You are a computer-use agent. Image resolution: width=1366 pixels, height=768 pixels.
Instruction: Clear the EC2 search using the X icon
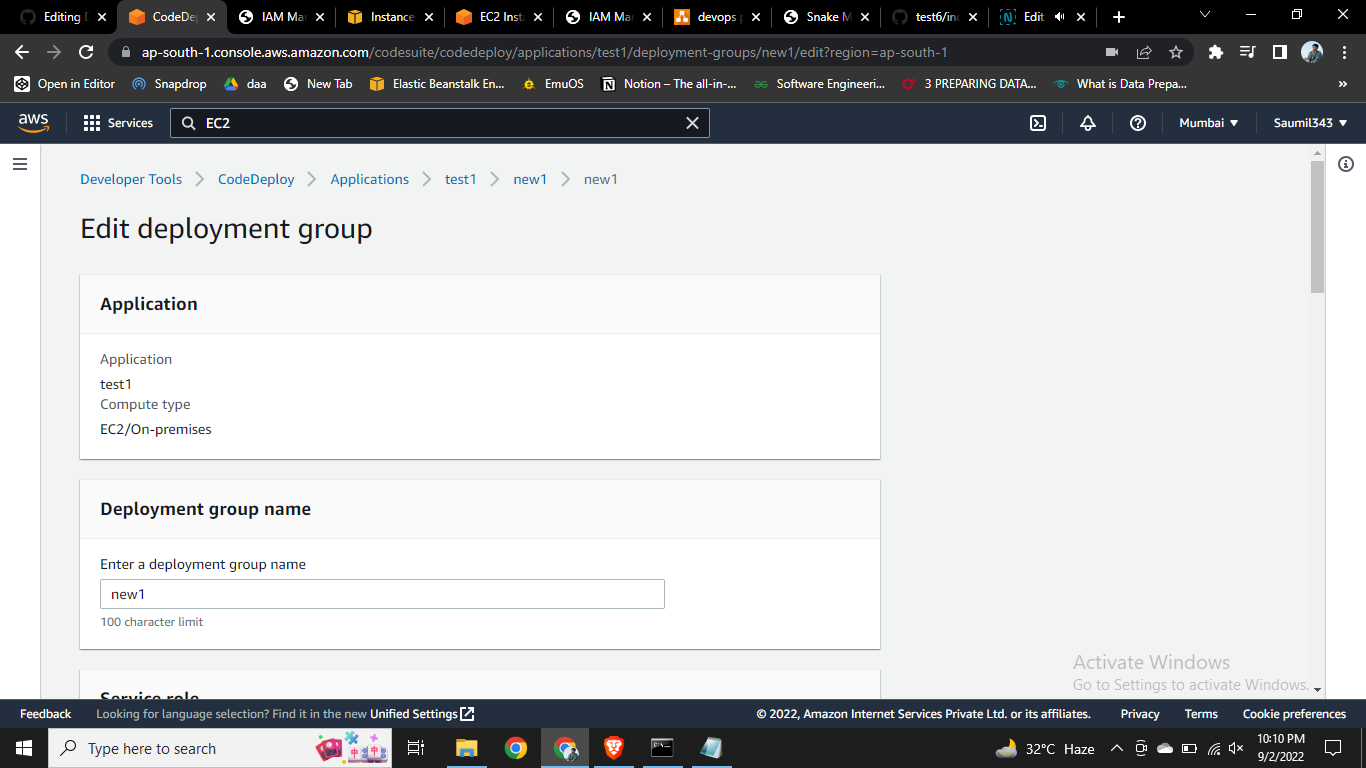pyautogui.click(x=692, y=122)
